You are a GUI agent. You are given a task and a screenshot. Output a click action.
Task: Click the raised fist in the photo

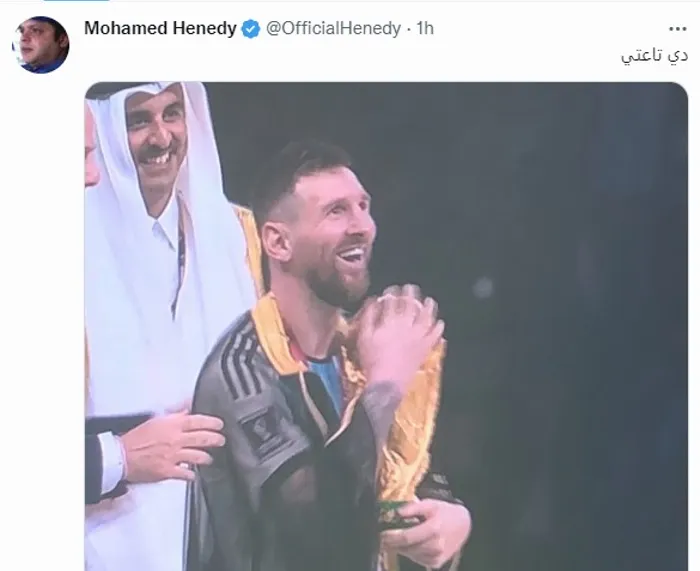pos(400,325)
